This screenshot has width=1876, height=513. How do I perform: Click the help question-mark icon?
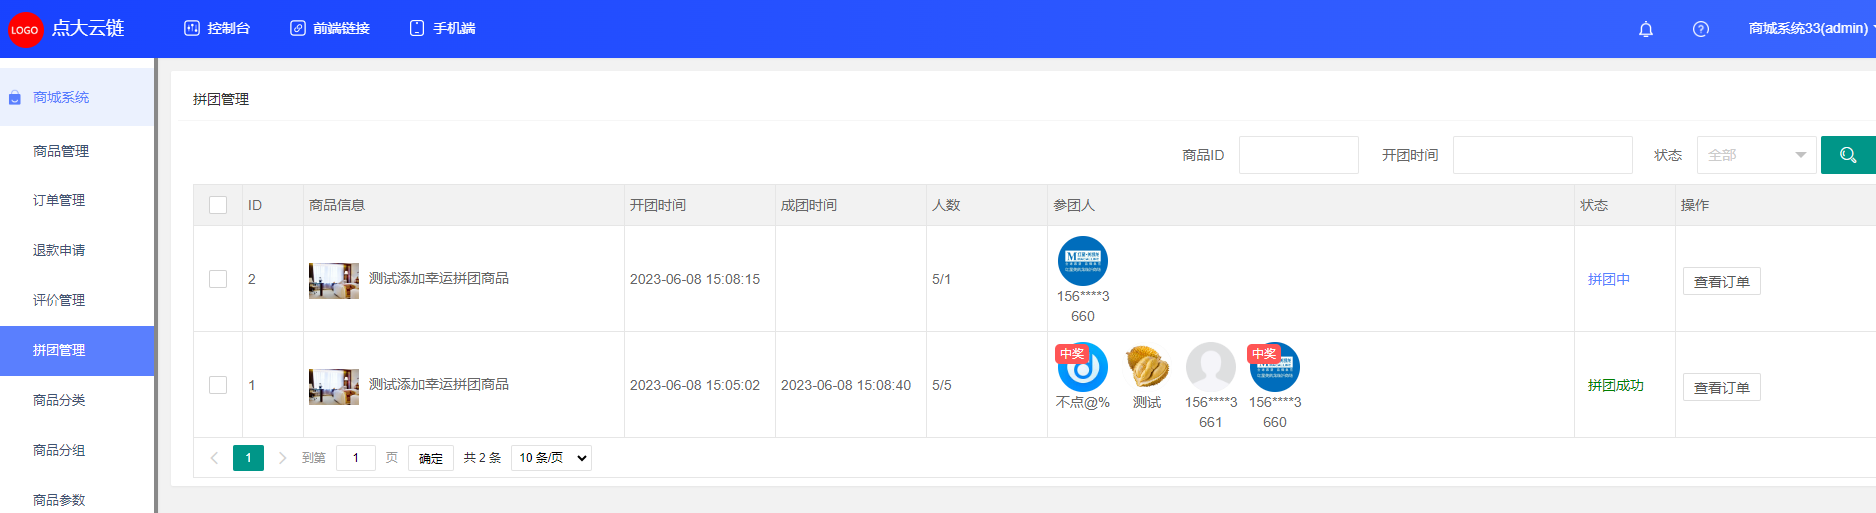point(1701,29)
